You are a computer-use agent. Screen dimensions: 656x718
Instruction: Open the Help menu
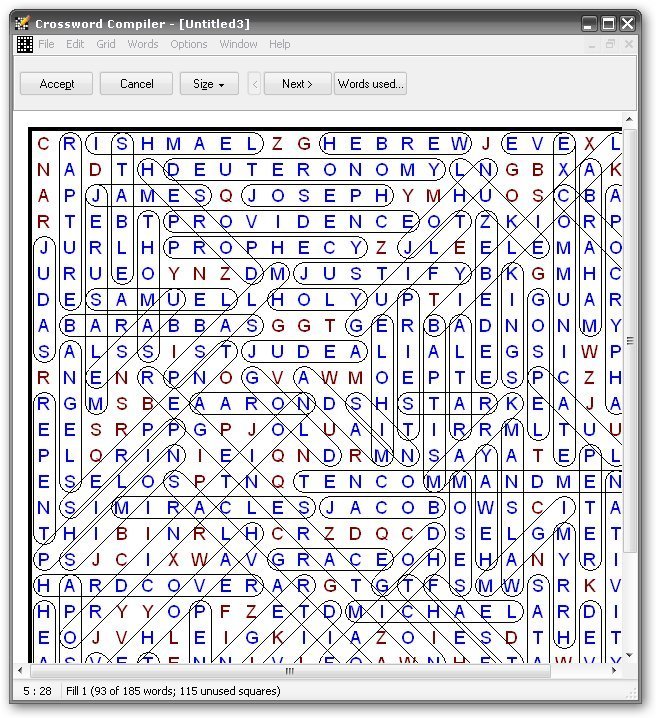(x=279, y=44)
